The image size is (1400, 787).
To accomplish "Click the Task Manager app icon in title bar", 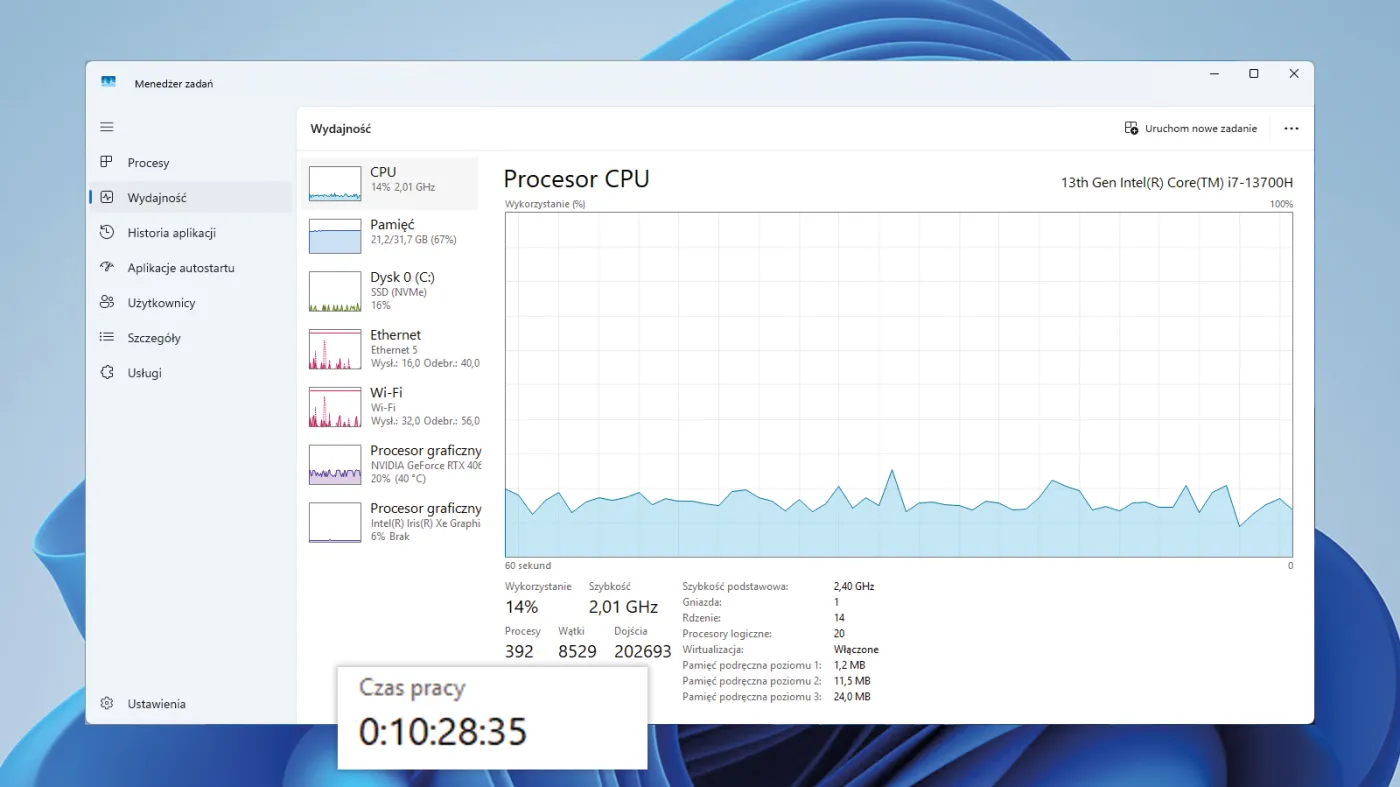I will coord(108,82).
